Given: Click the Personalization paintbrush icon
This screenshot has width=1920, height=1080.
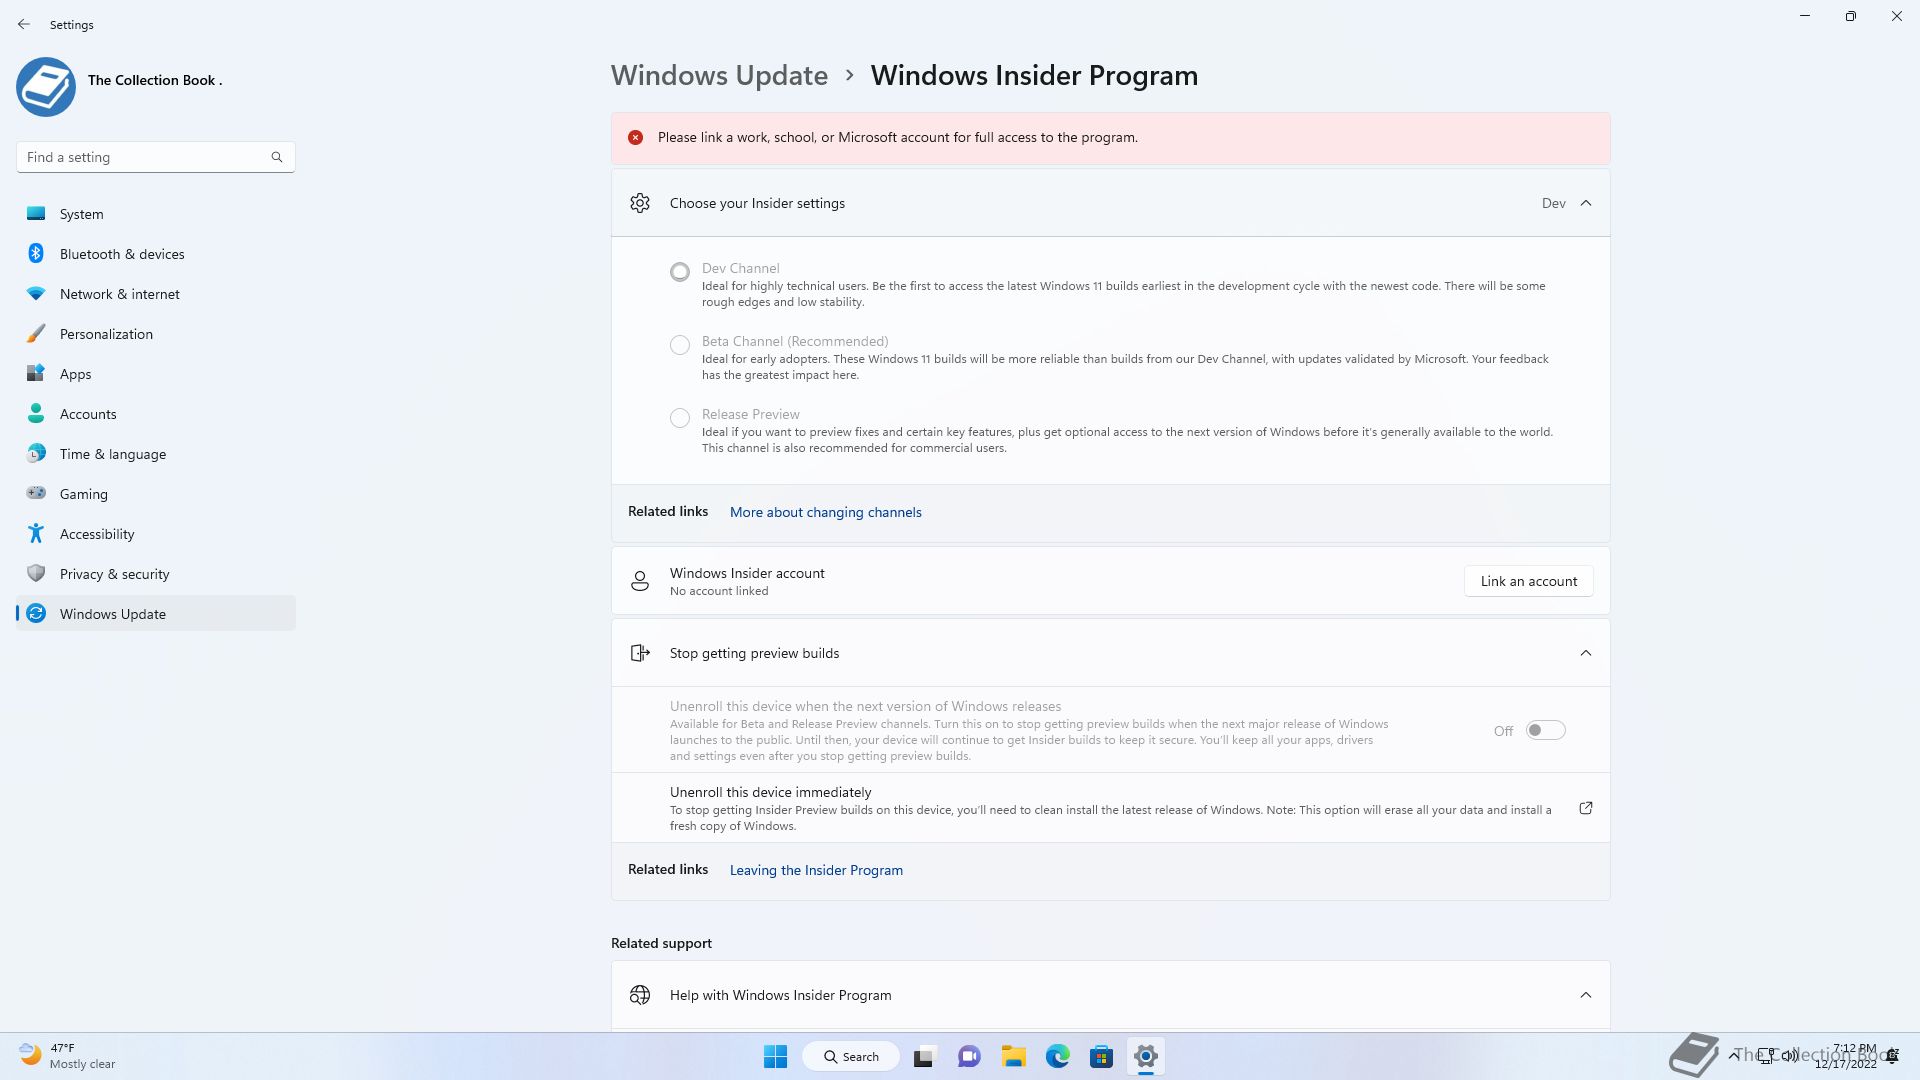Looking at the screenshot, I should [36, 333].
